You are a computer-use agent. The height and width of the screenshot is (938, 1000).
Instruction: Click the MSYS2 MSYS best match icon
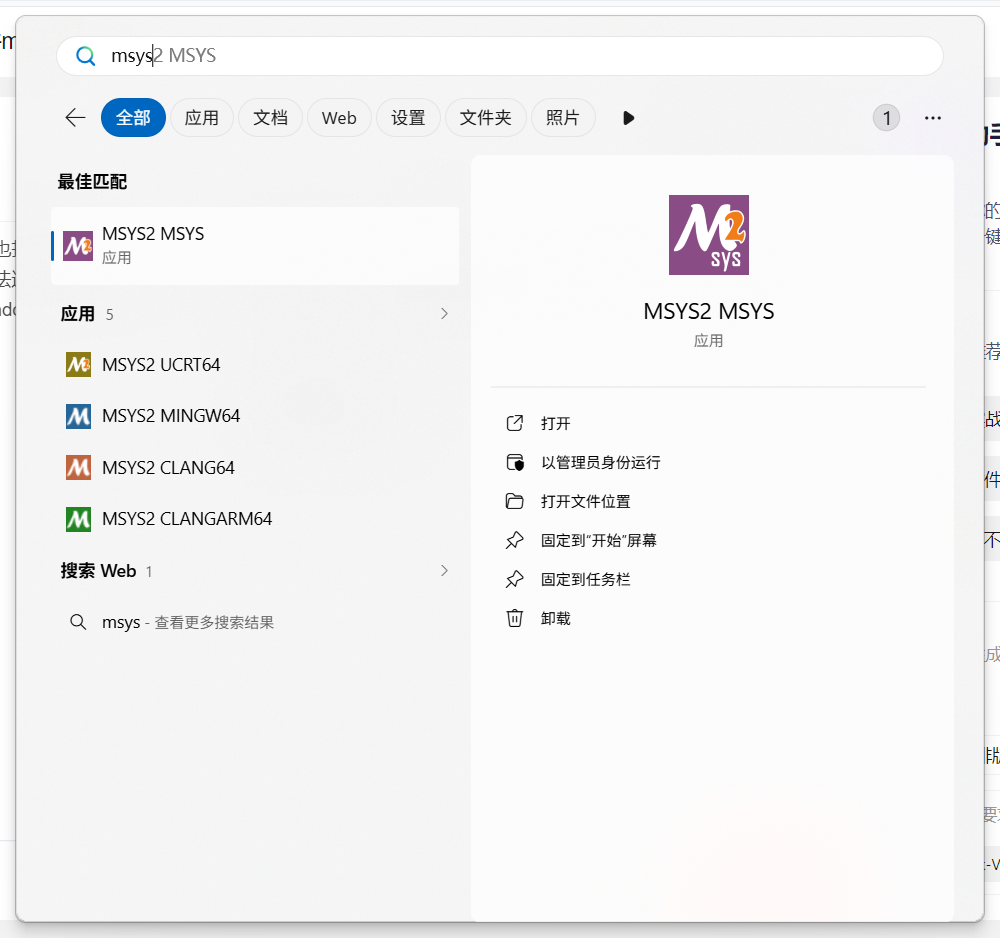pyautogui.click(x=78, y=246)
